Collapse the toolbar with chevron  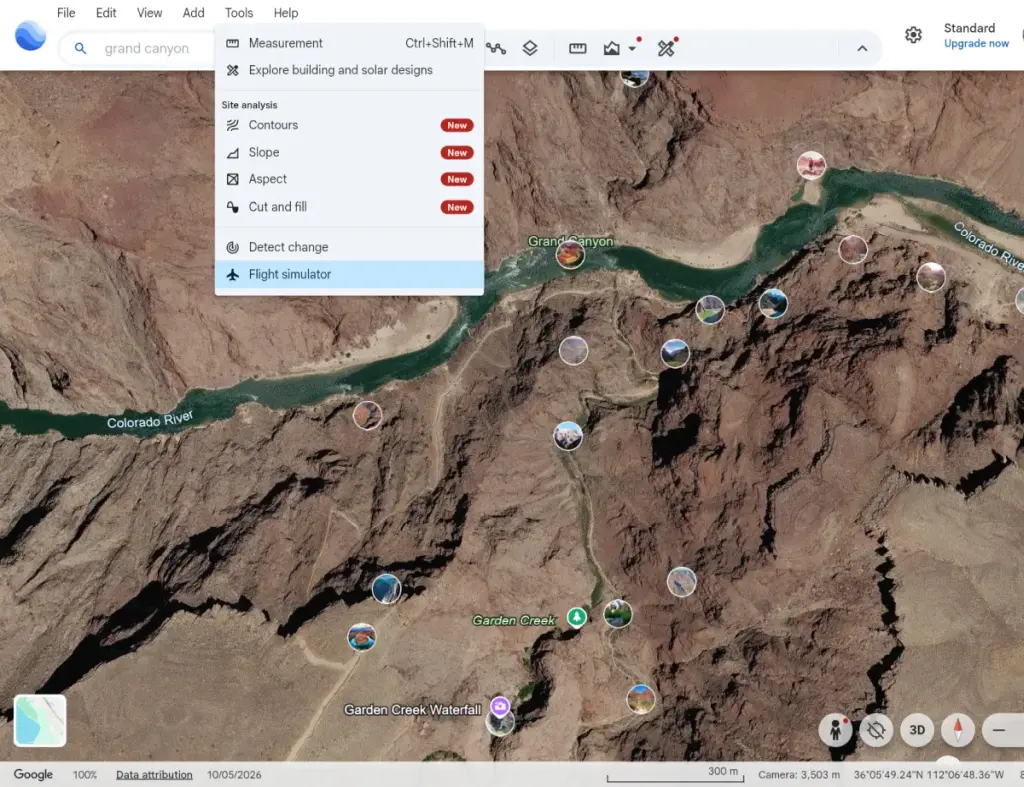pyautogui.click(x=862, y=48)
